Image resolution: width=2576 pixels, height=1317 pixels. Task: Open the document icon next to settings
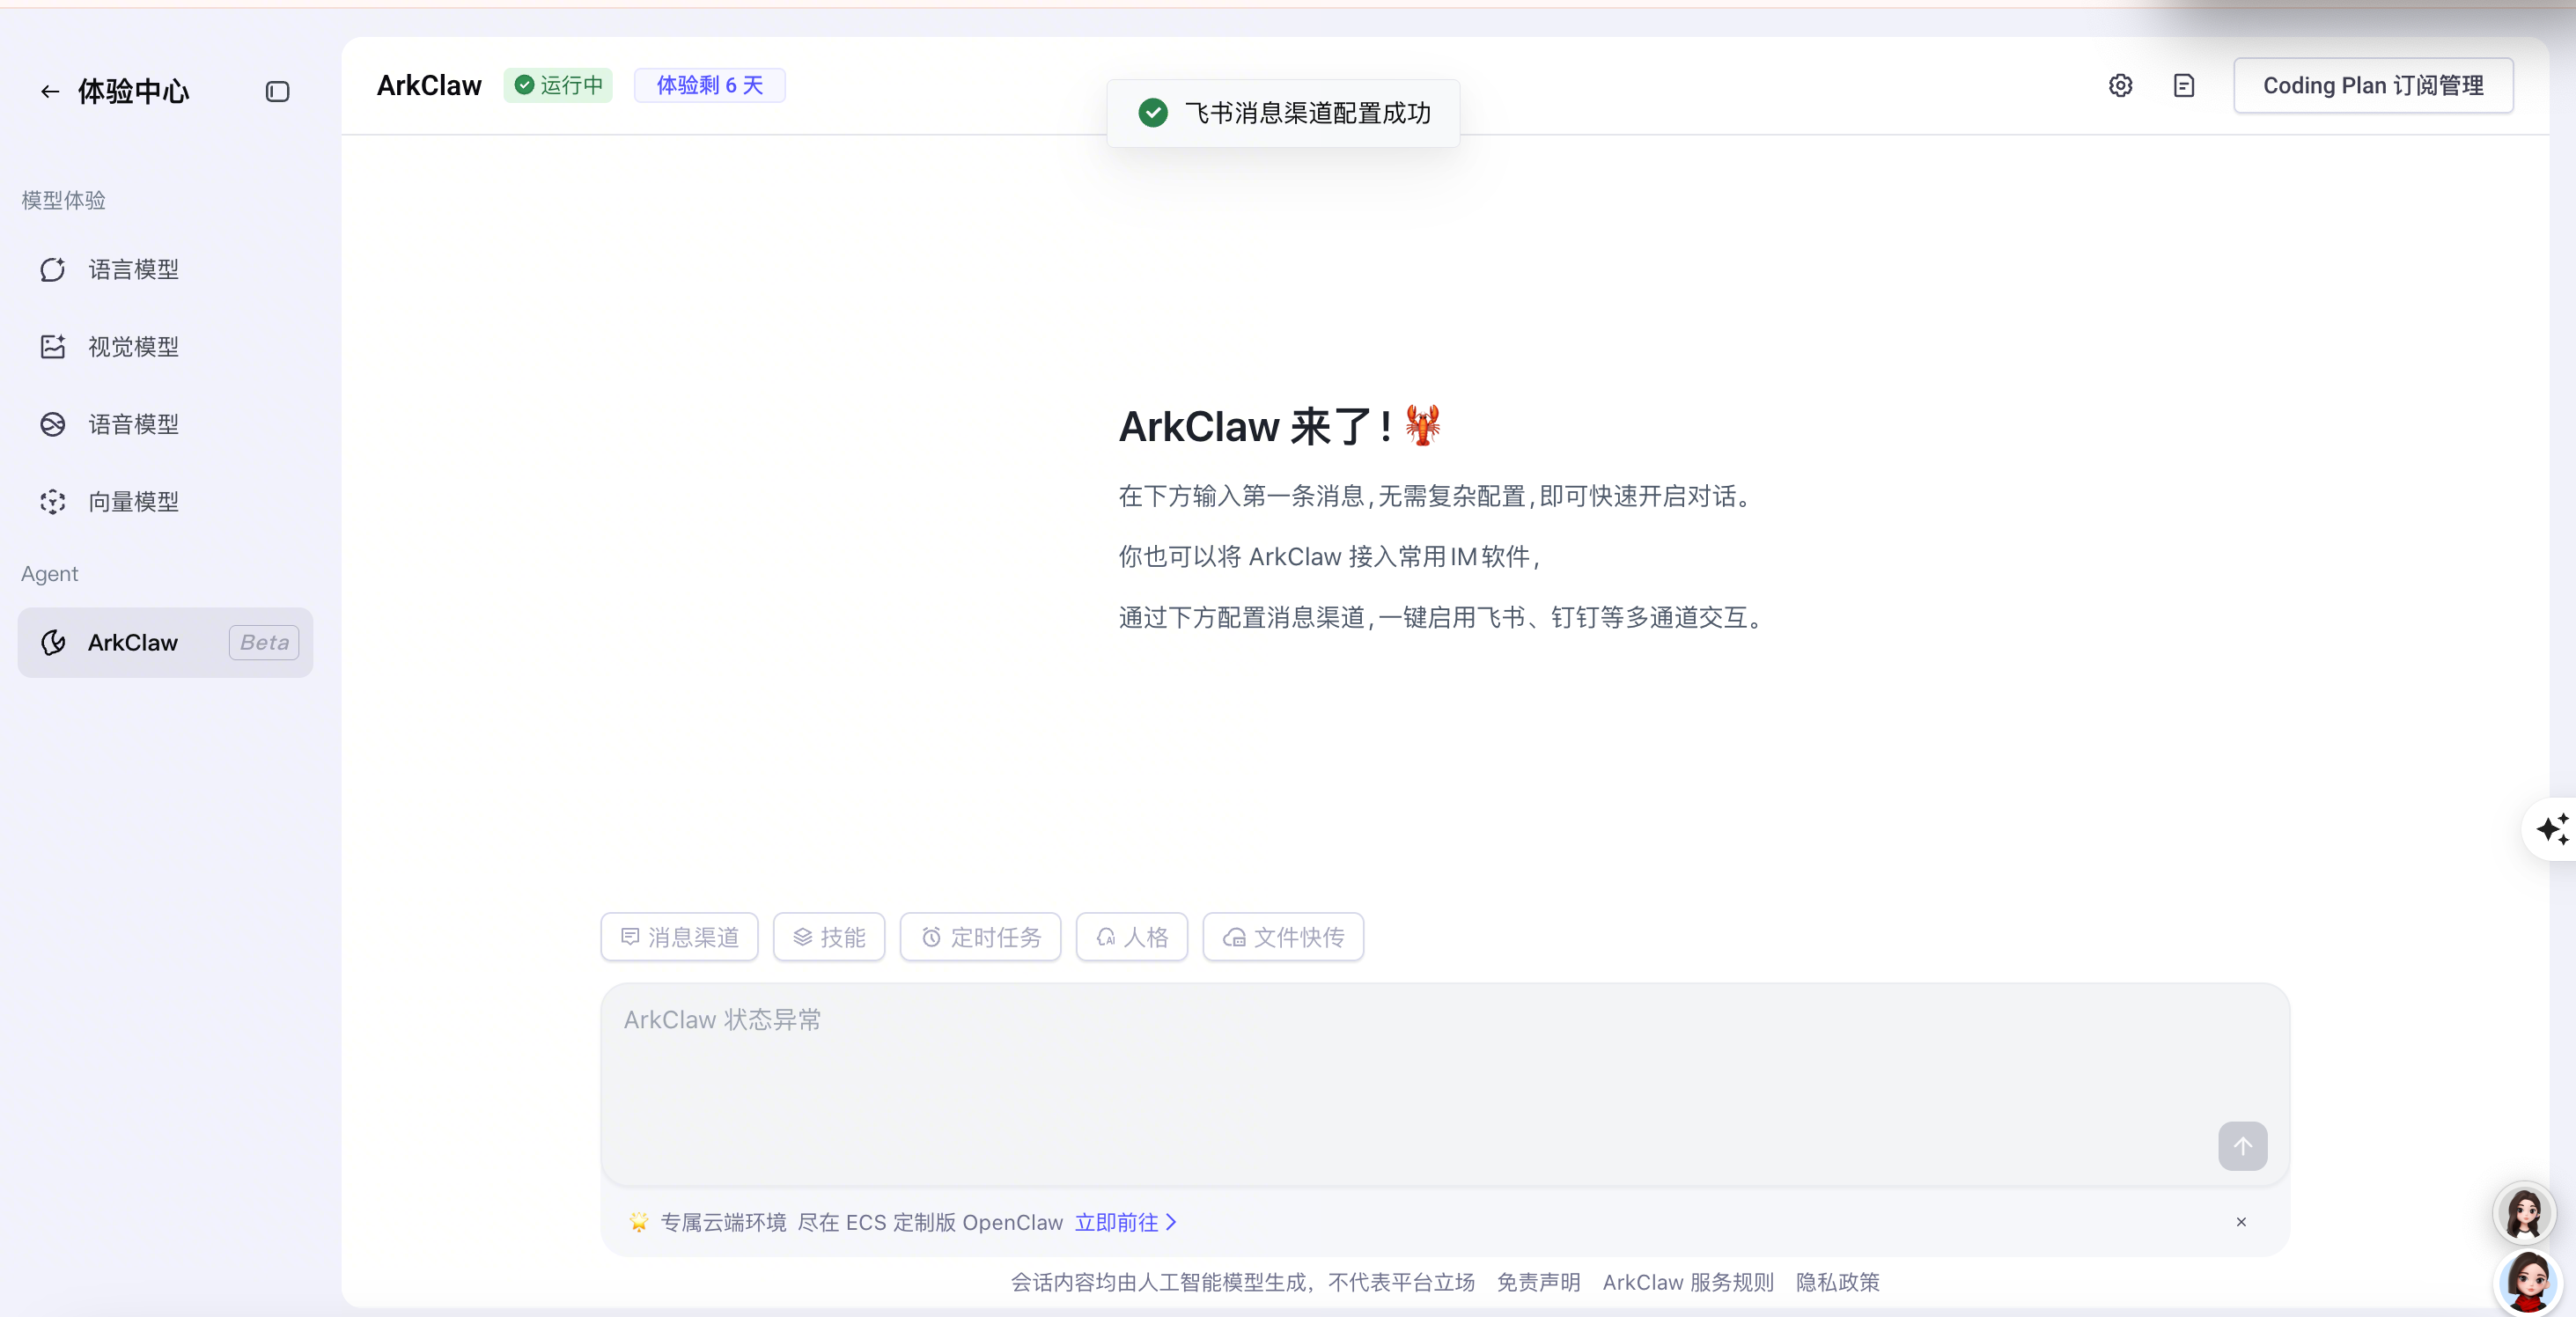[2184, 86]
